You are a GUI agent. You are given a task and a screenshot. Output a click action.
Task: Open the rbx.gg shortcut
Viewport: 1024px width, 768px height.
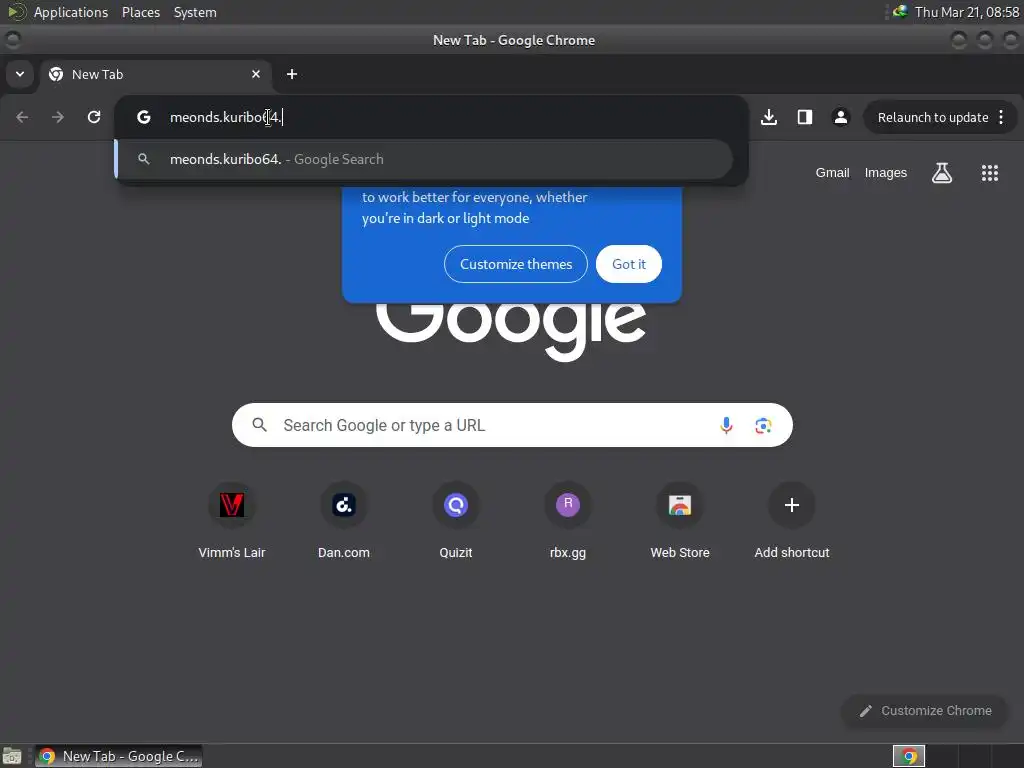568,520
